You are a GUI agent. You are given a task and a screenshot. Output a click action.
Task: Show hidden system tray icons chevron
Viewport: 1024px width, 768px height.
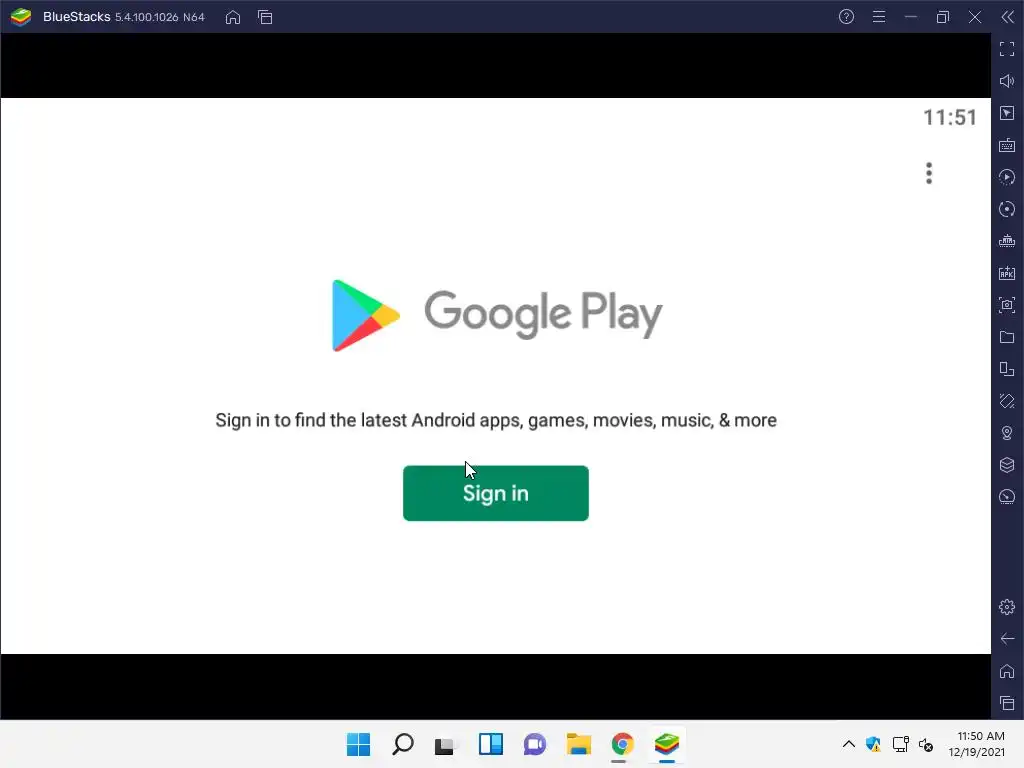[x=848, y=744]
